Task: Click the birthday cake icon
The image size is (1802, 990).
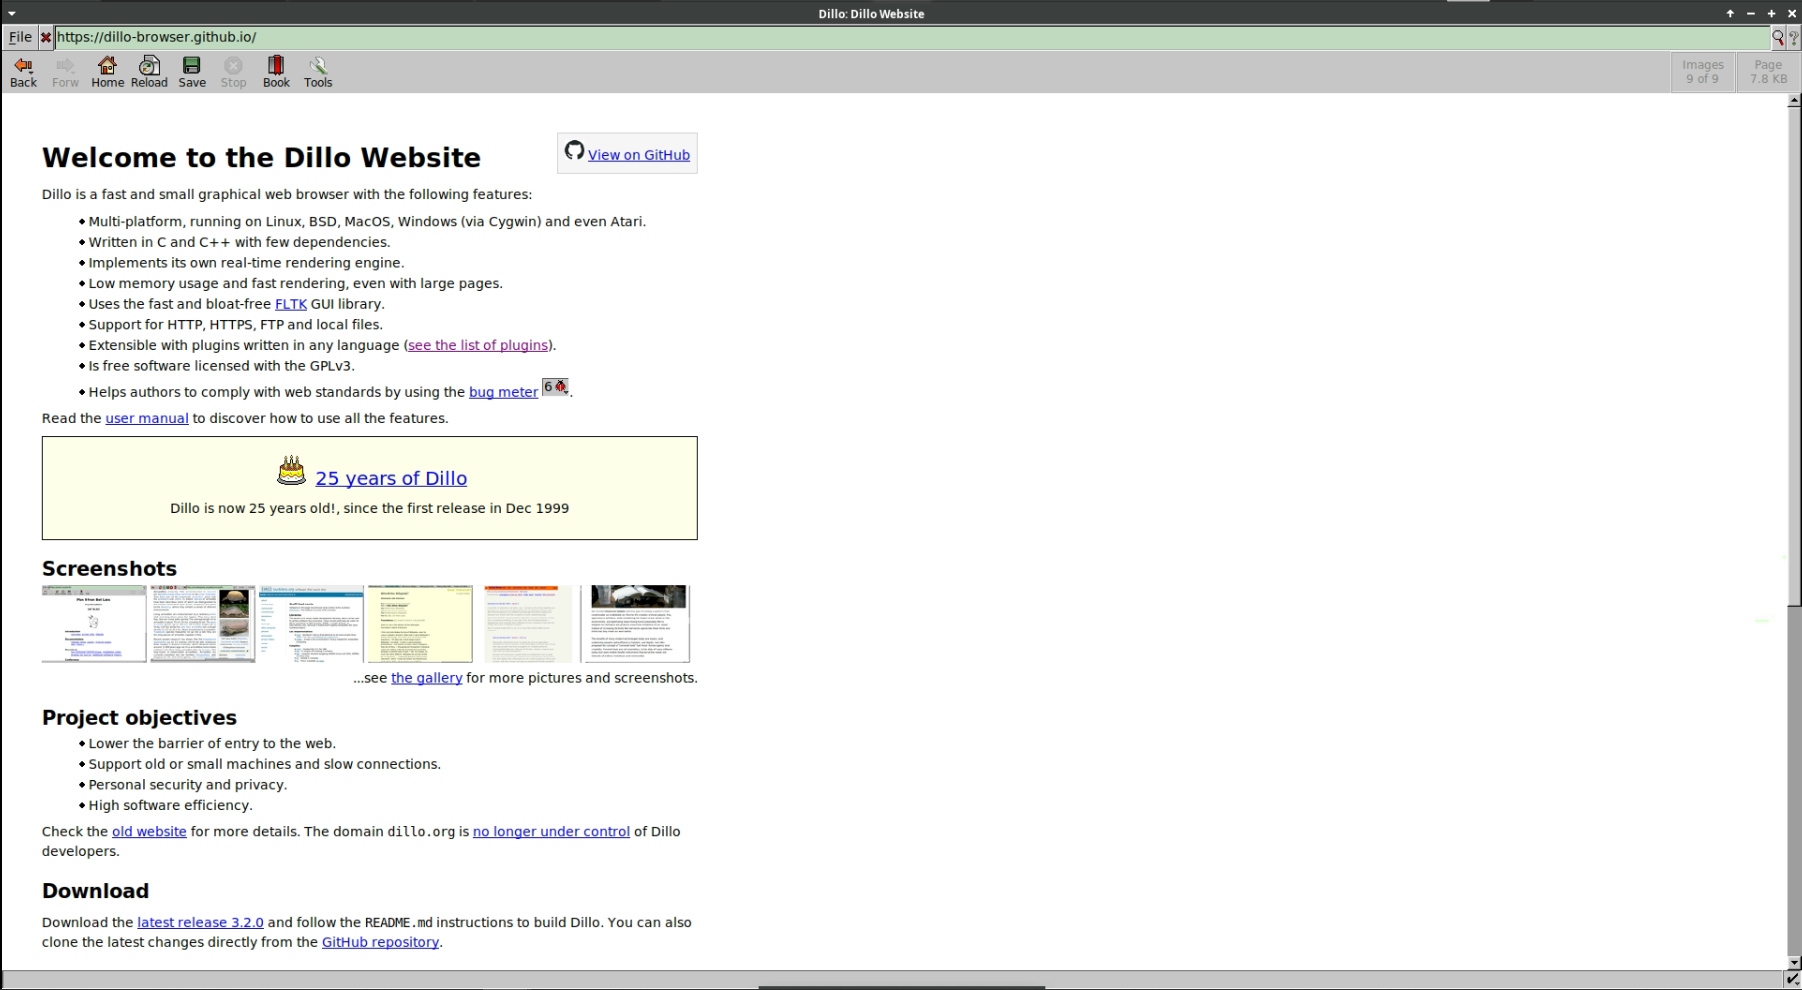Action: [x=291, y=470]
